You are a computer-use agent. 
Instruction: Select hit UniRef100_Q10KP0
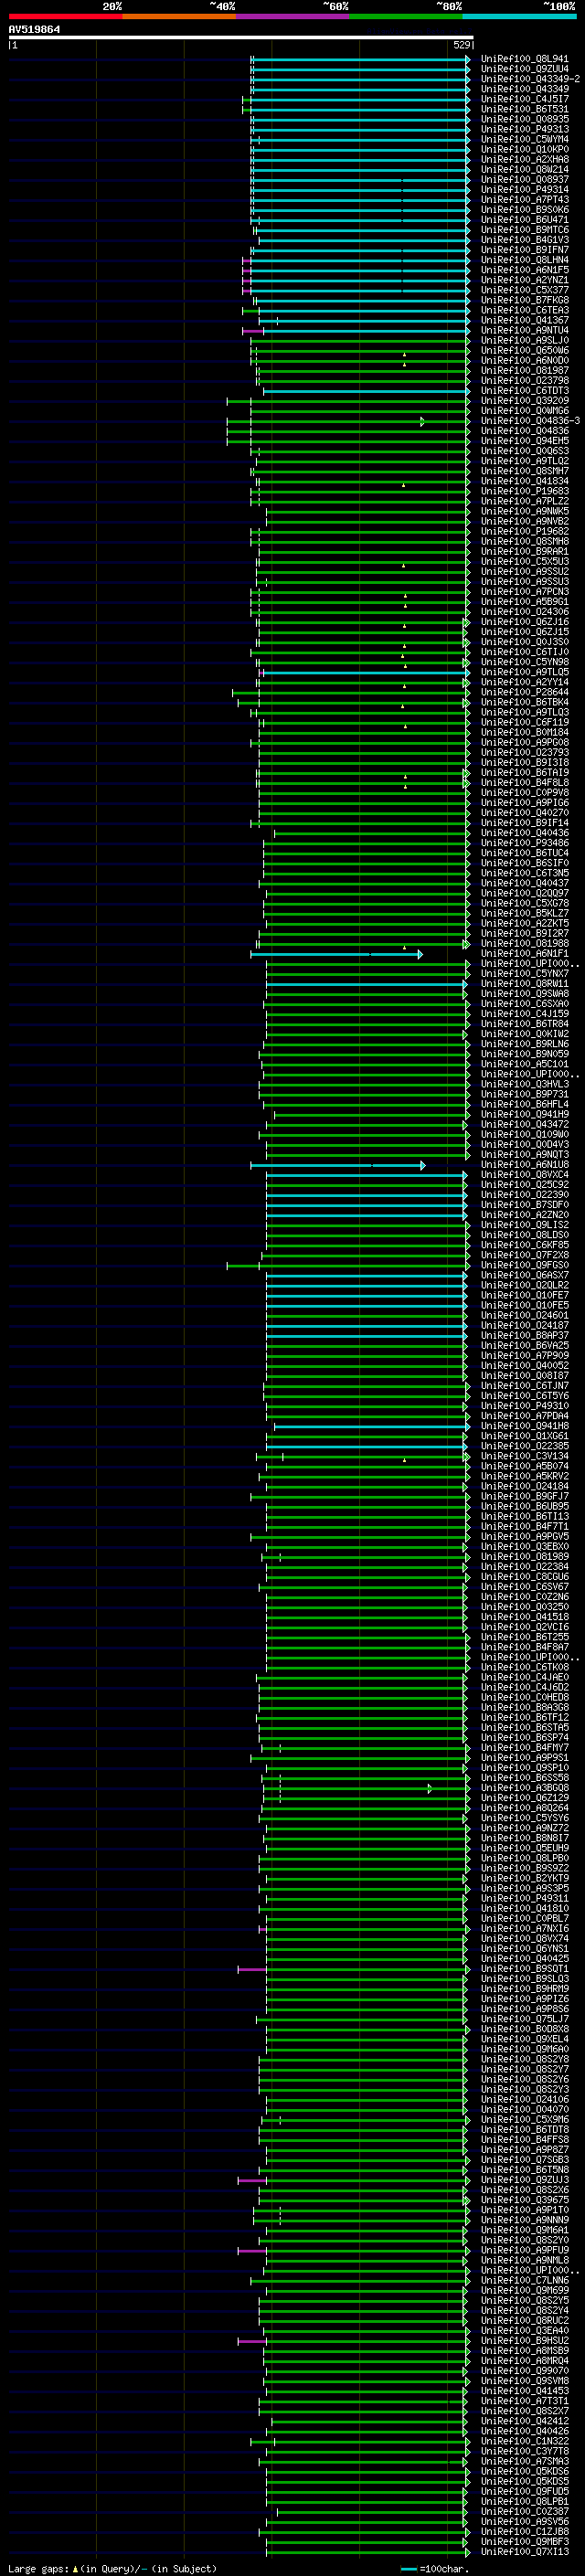[525, 149]
